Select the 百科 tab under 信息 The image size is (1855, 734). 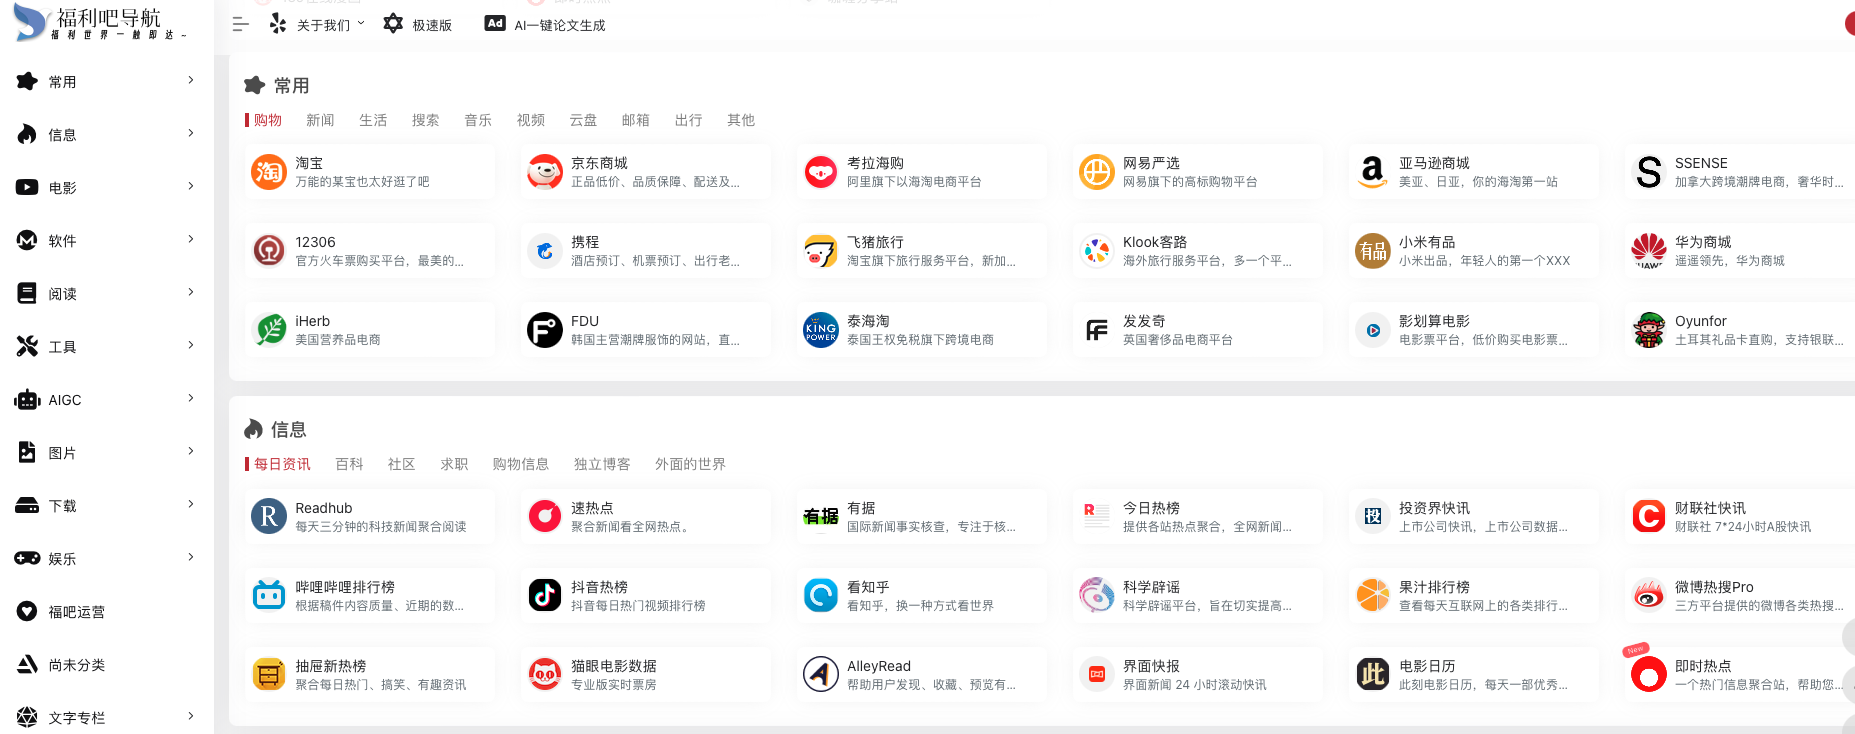tap(349, 464)
